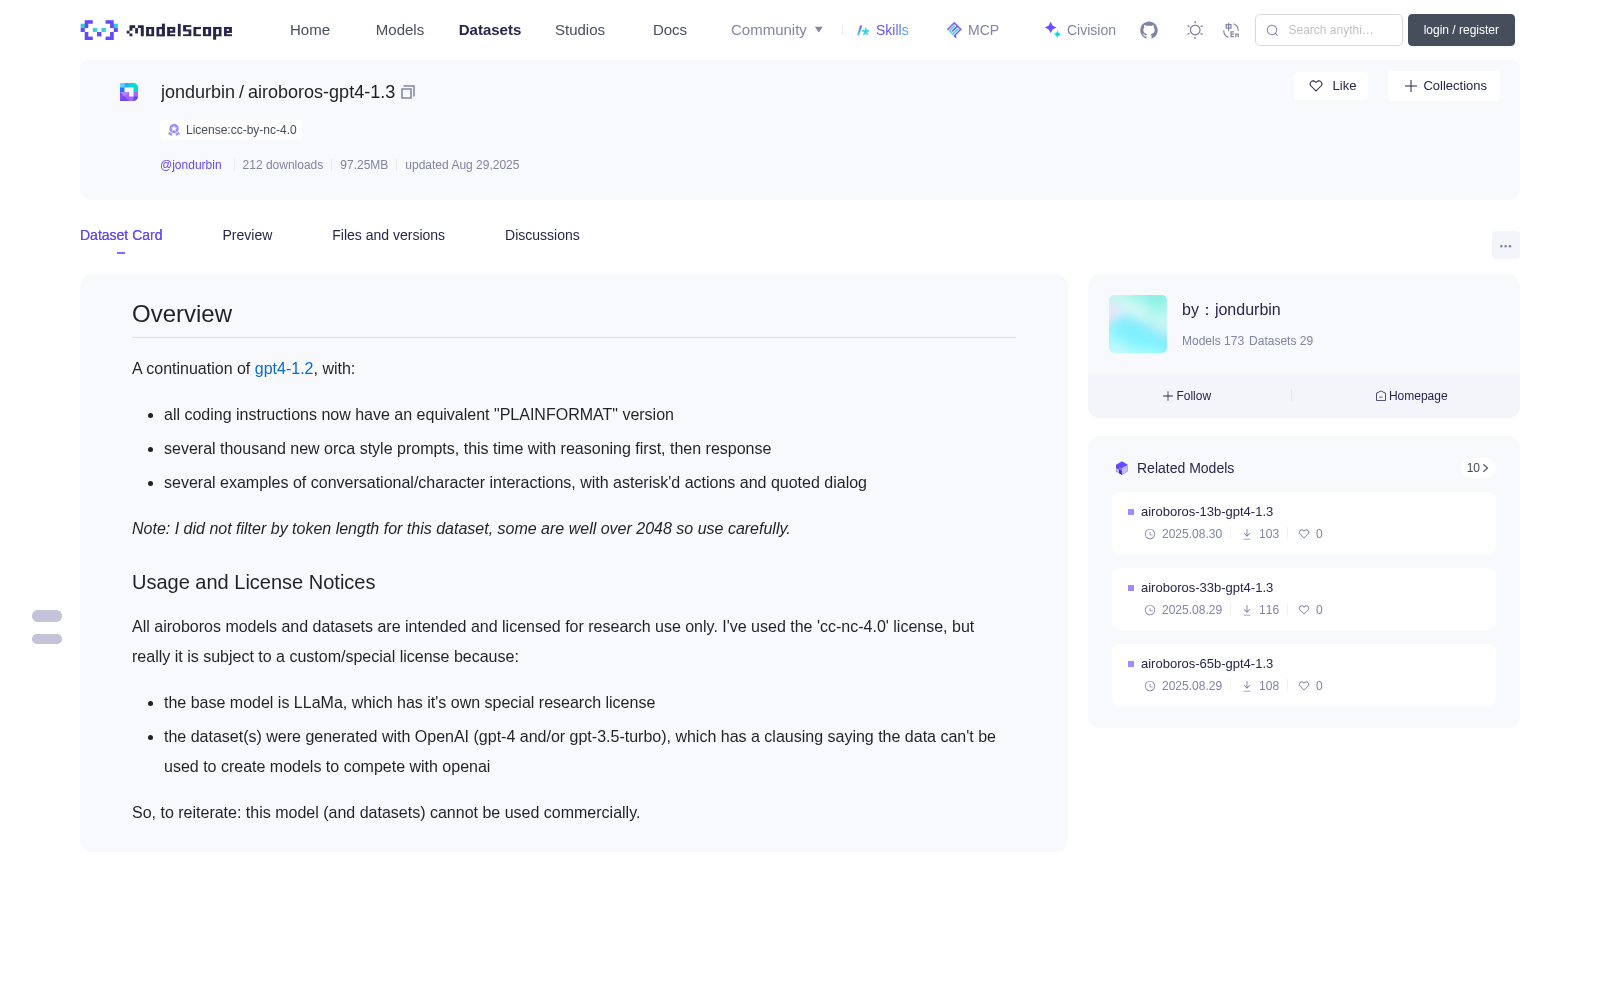This screenshot has width=1600, height=1000.
Task: Click the "Overview" heading
Action: pyautogui.click(x=182, y=314)
